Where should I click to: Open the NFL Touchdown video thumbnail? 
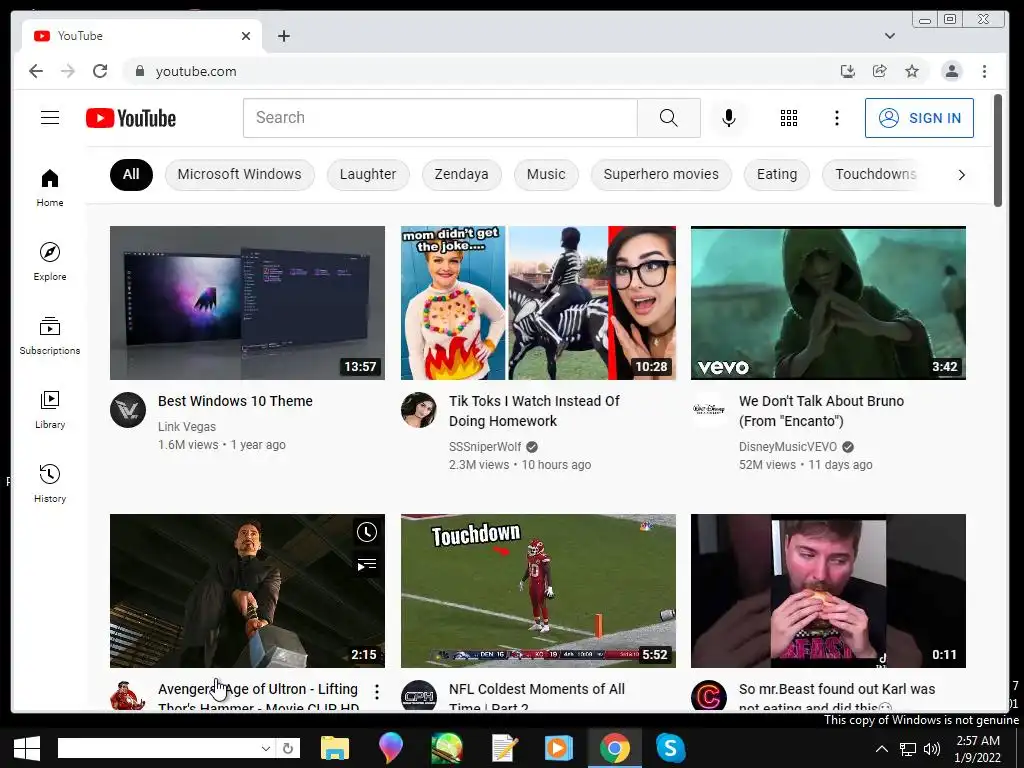(538, 591)
